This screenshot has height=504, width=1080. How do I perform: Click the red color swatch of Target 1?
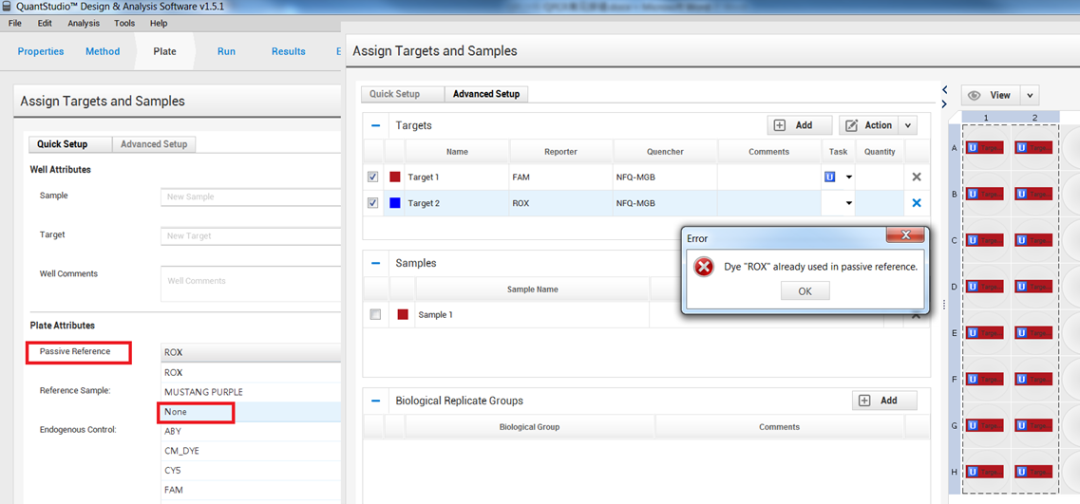[x=395, y=177]
